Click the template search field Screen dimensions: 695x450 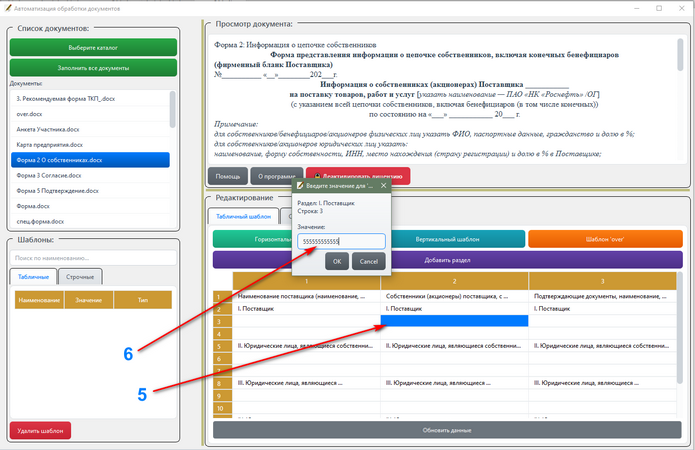pos(93,258)
